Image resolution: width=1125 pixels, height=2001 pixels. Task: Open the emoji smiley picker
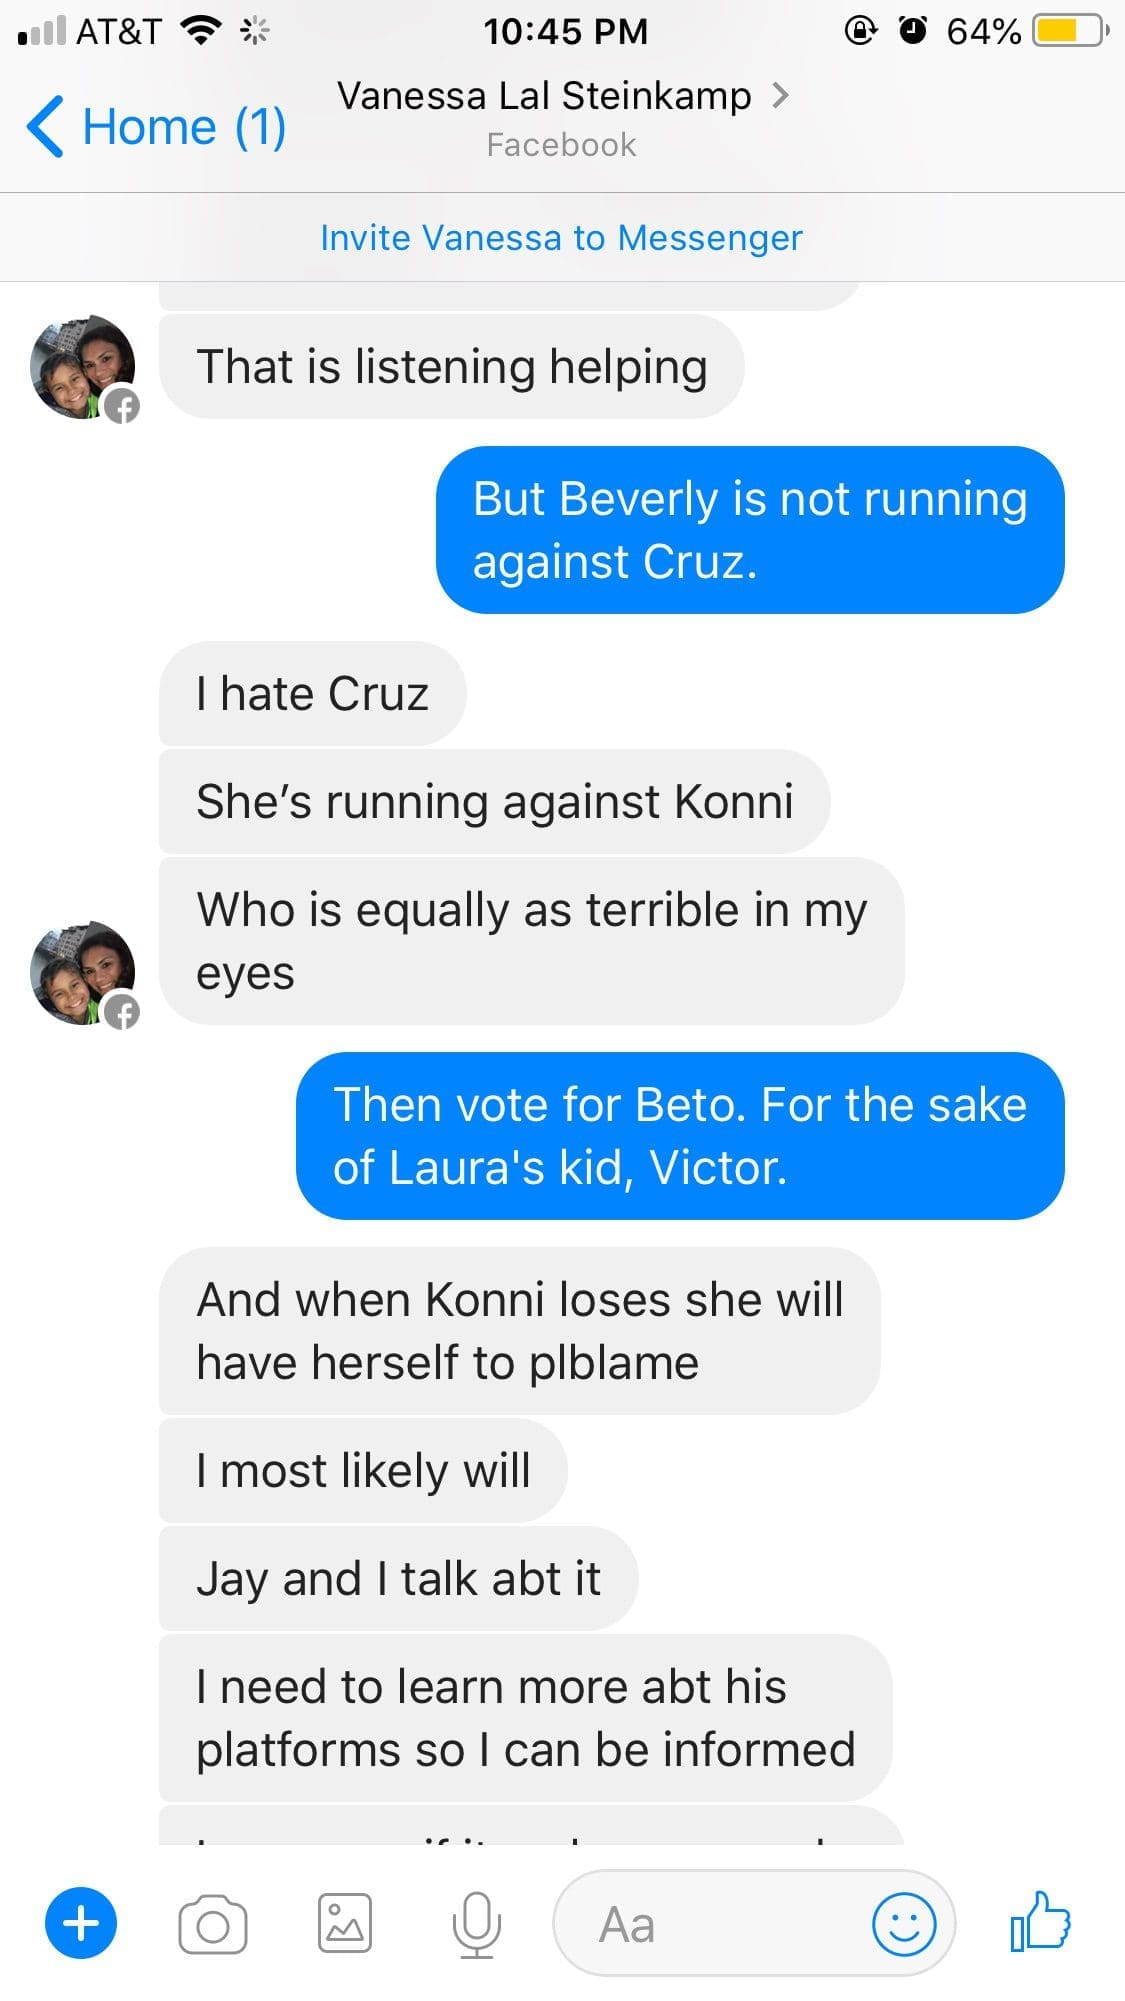pyautogui.click(x=904, y=1924)
